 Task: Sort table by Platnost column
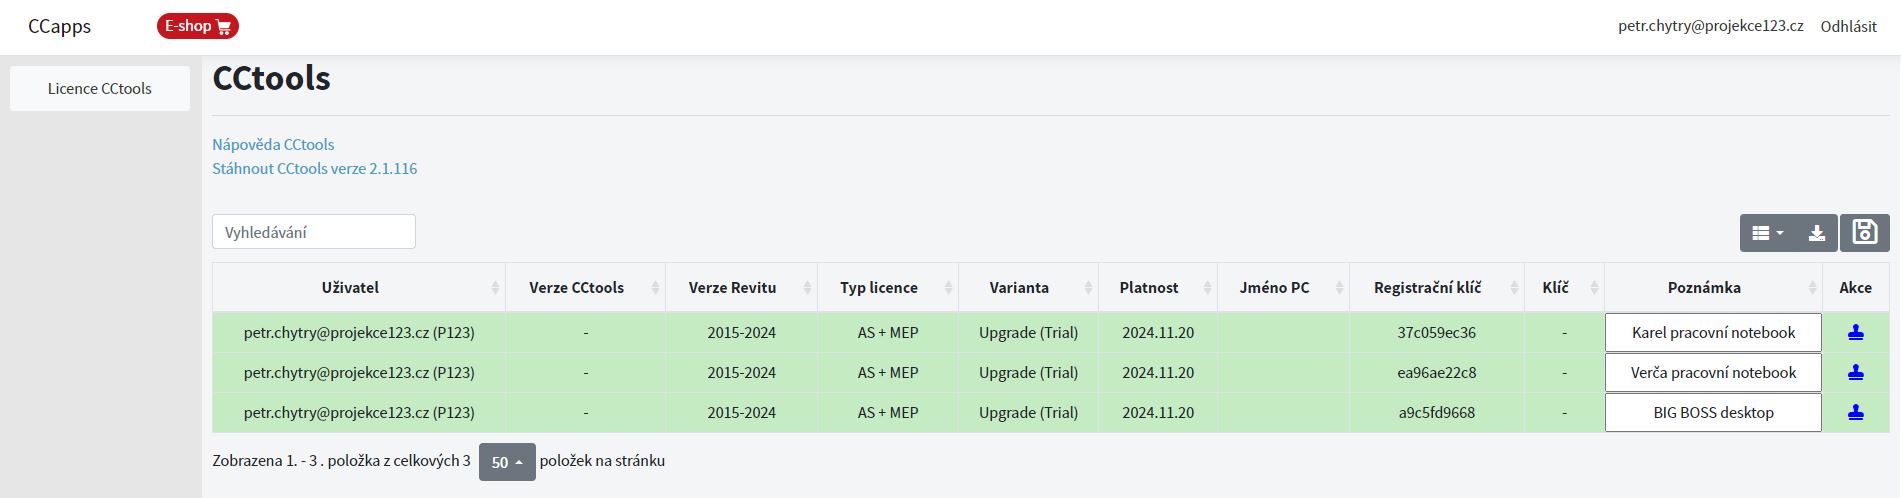(x=1158, y=288)
